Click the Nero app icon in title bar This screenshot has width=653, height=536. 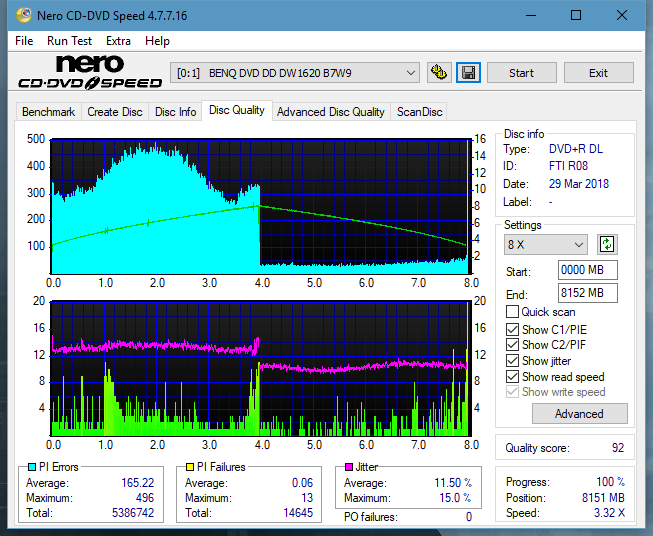pyautogui.click(x=24, y=15)
